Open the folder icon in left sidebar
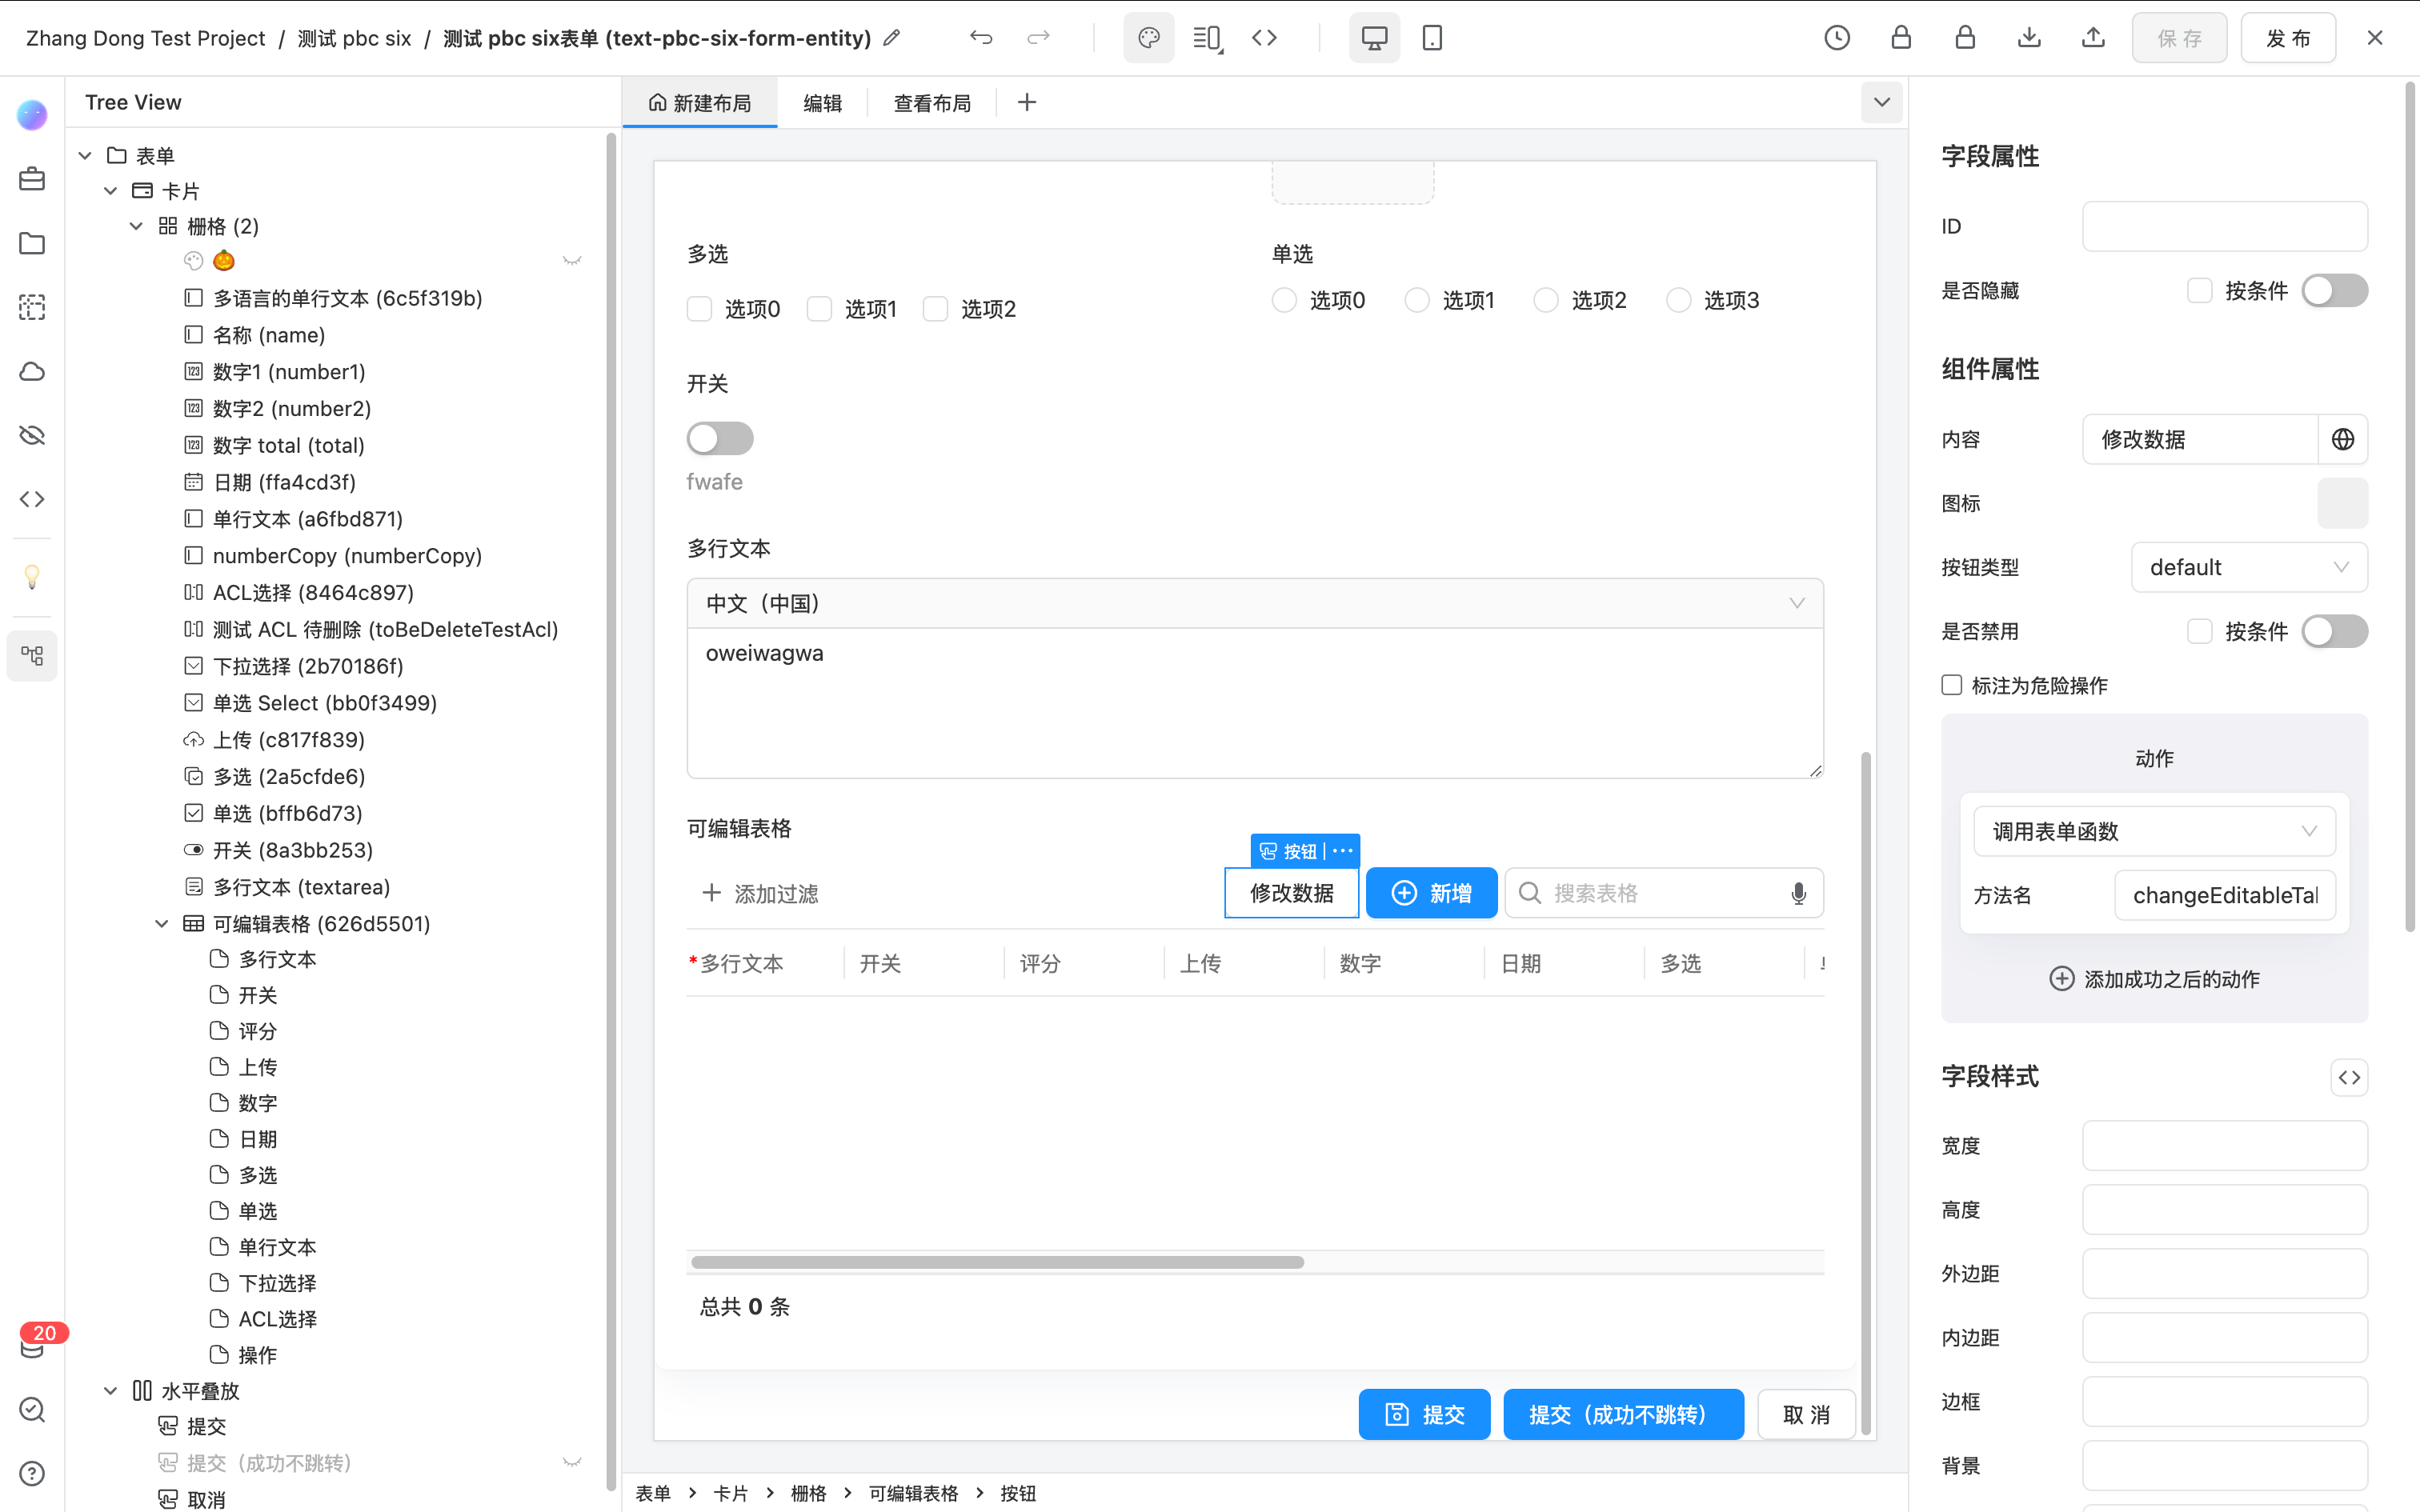Screen dimensions: 2420x1512 tap(32, 244)
